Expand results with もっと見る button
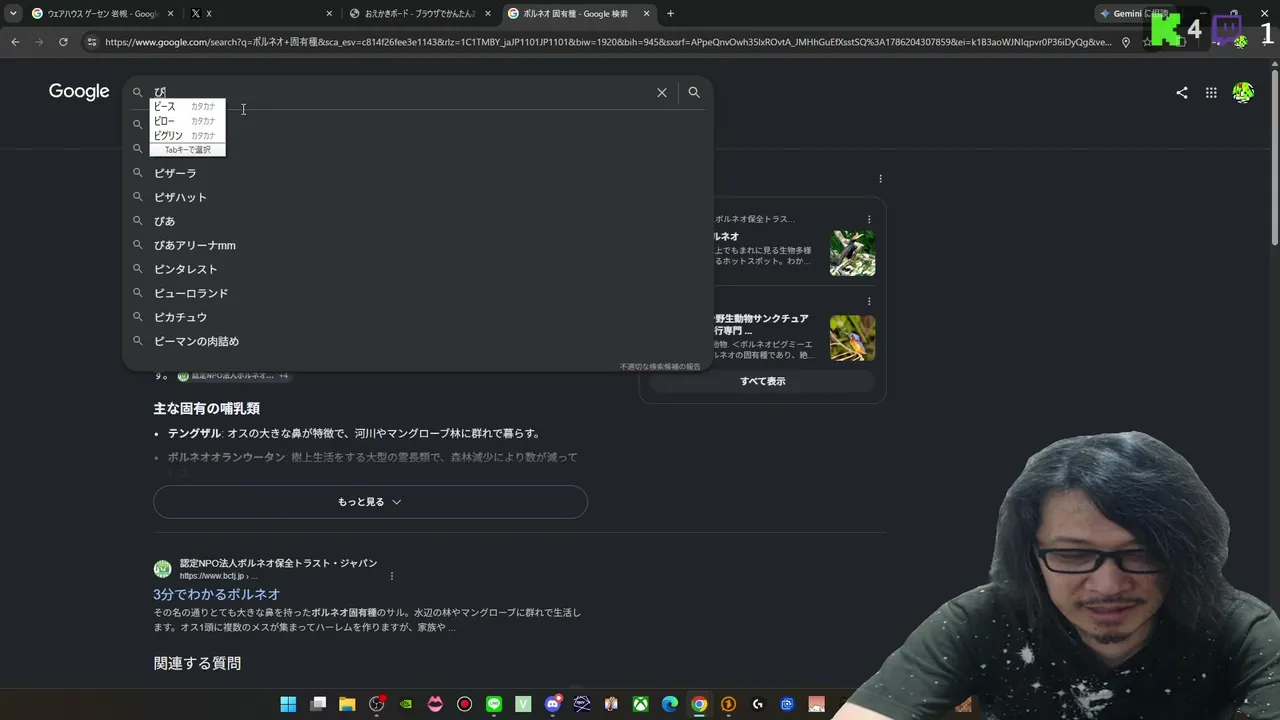Viewport: 1280px width, 720px height. click(x=370, y=502)
